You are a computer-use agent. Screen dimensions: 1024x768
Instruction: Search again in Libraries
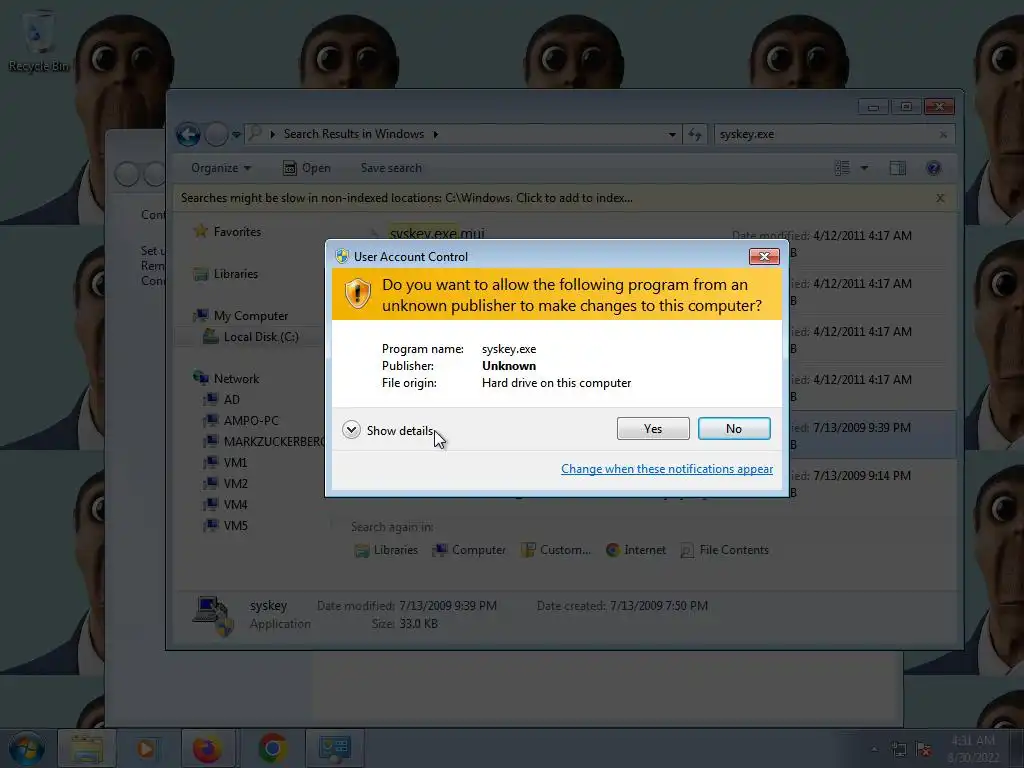[x=386, y=550]
